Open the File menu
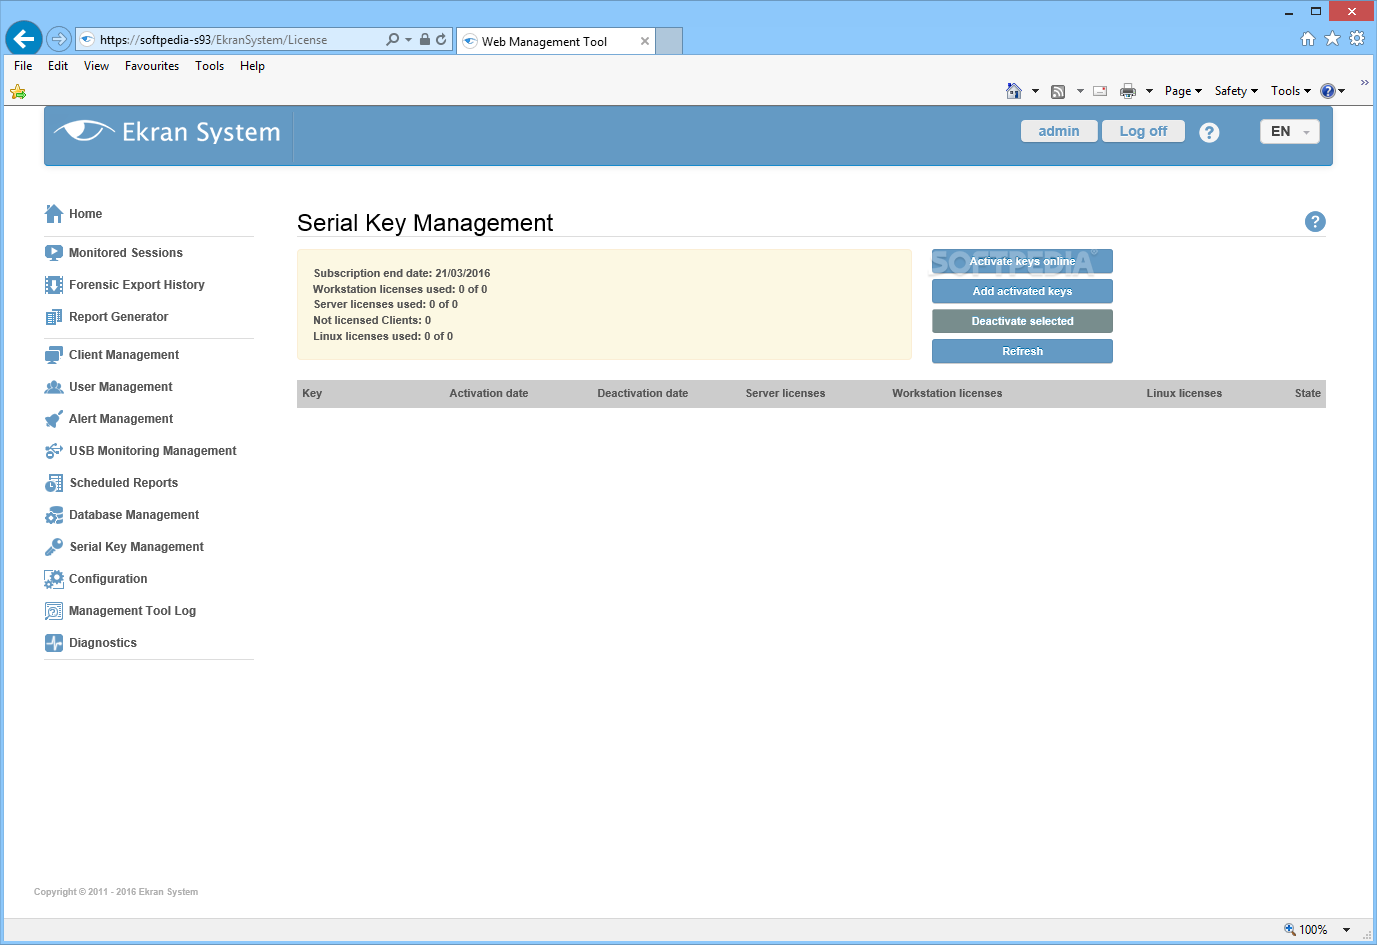Image resolution: width=1377 pixels, height=945 pixels. [x=23, y=66]
